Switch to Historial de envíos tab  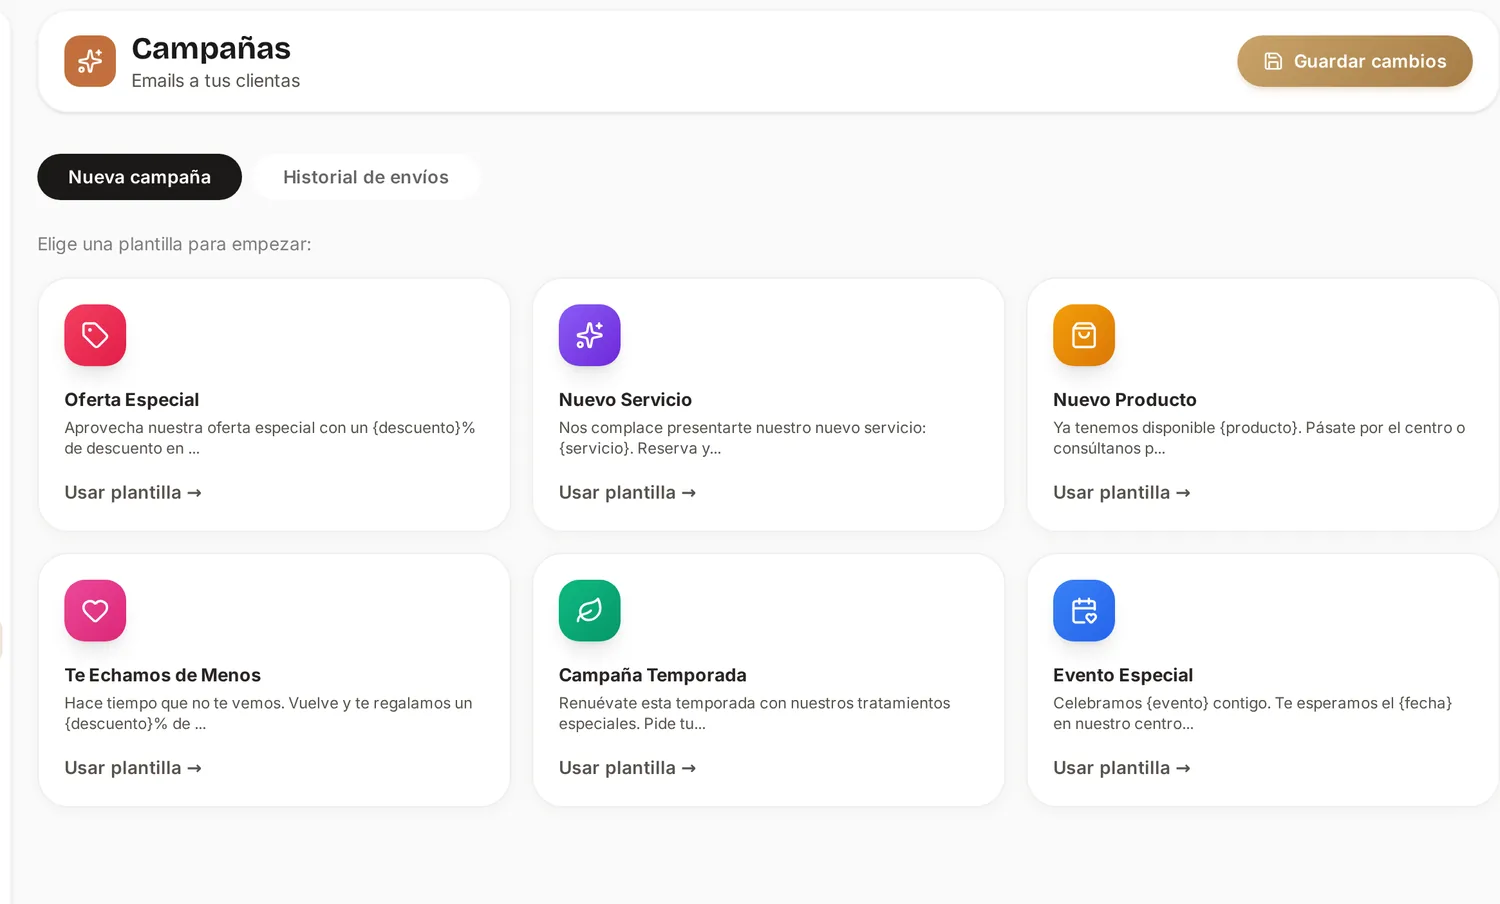point(366,177)
